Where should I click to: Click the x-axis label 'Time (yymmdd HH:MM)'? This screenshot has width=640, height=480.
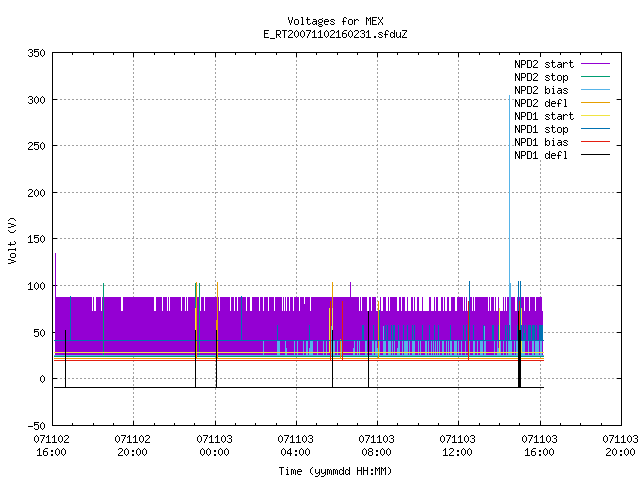[x=335, y=471]
